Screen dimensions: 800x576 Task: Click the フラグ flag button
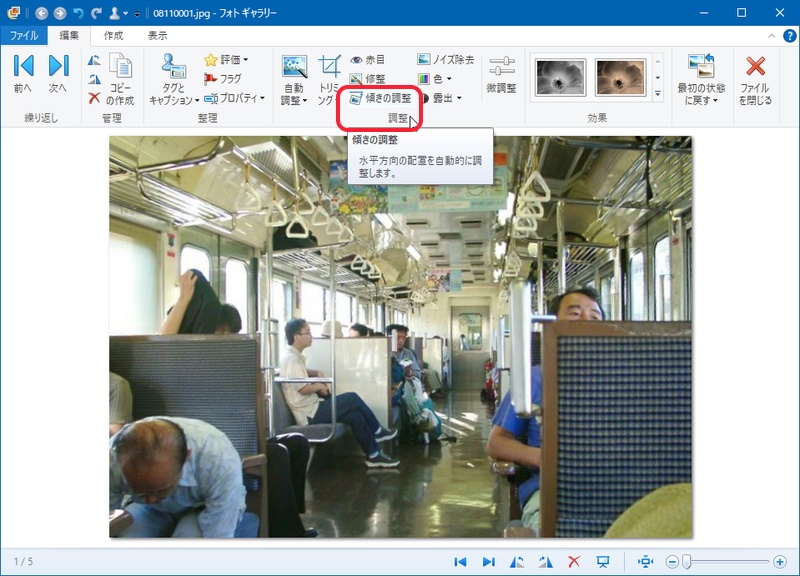click(223, 78)
